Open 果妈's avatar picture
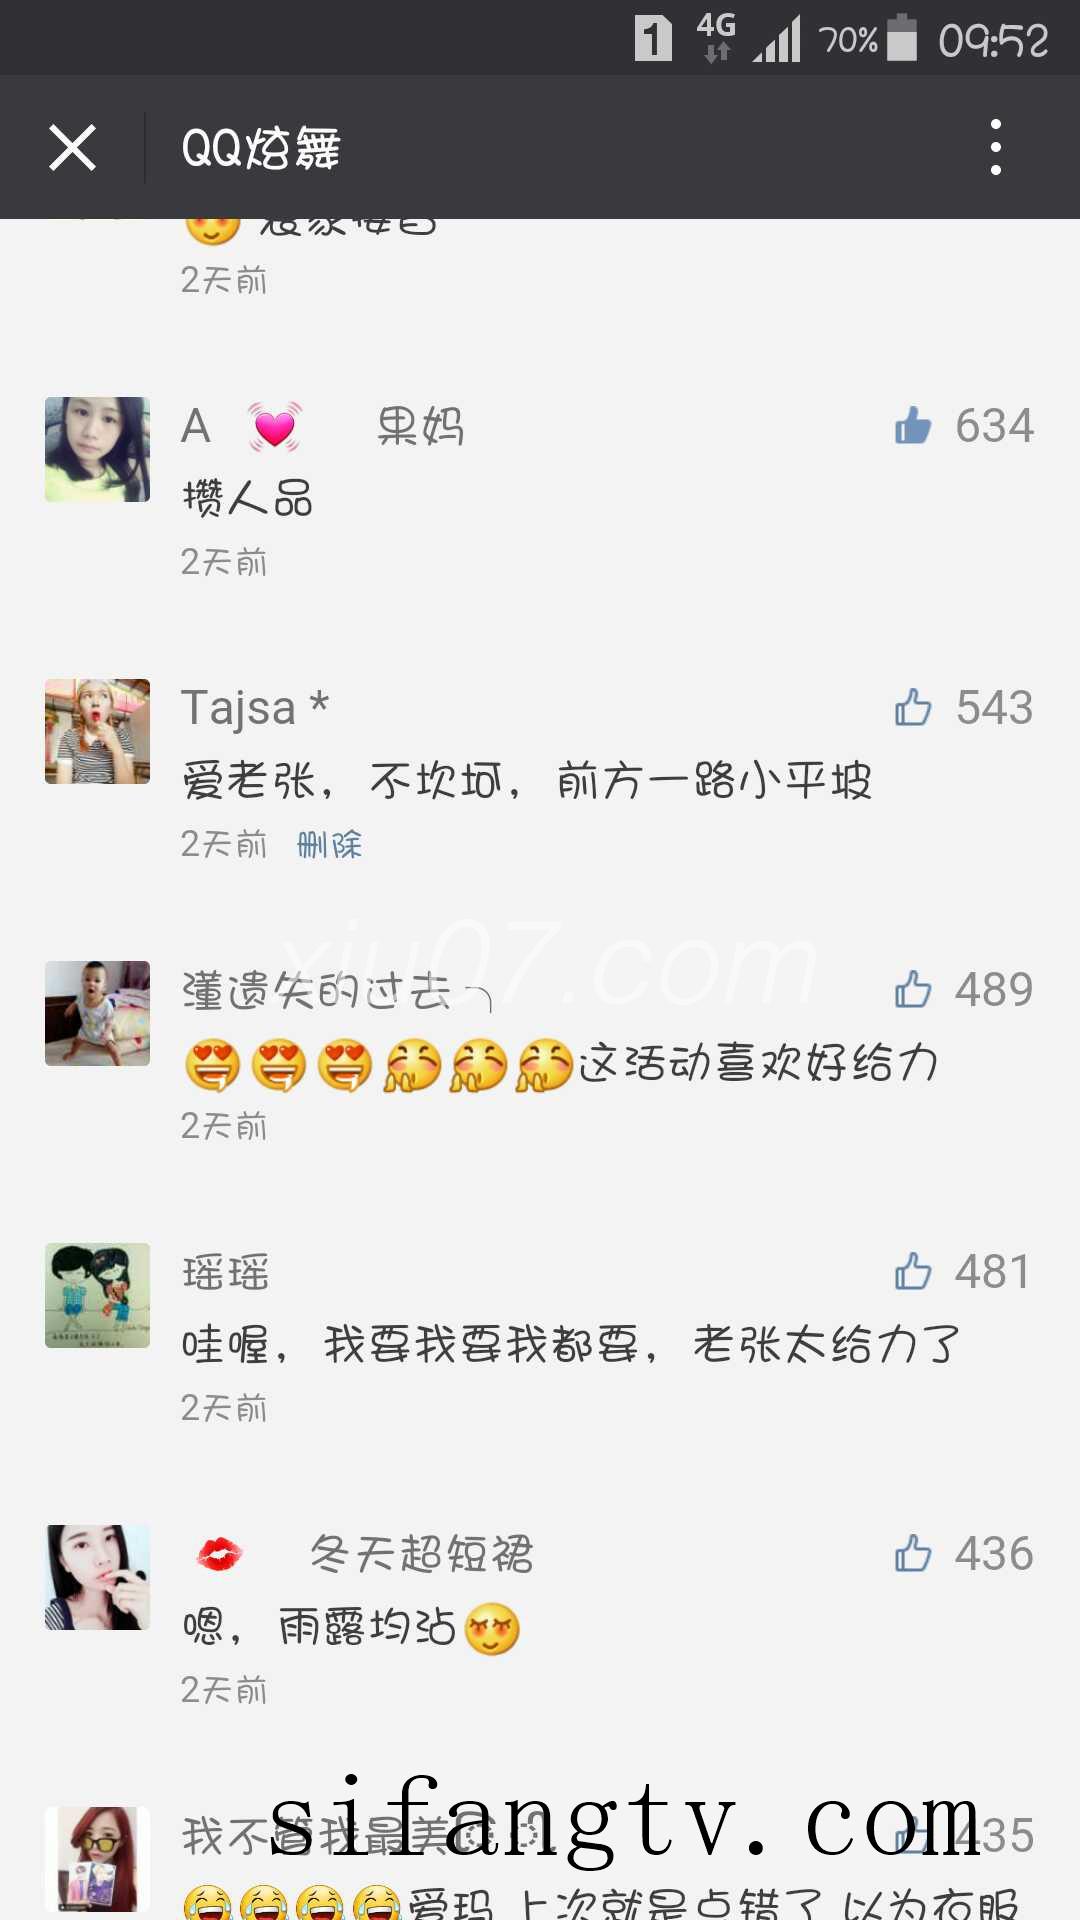The width and height of the screenshot is (1080, 1920). 97,449
